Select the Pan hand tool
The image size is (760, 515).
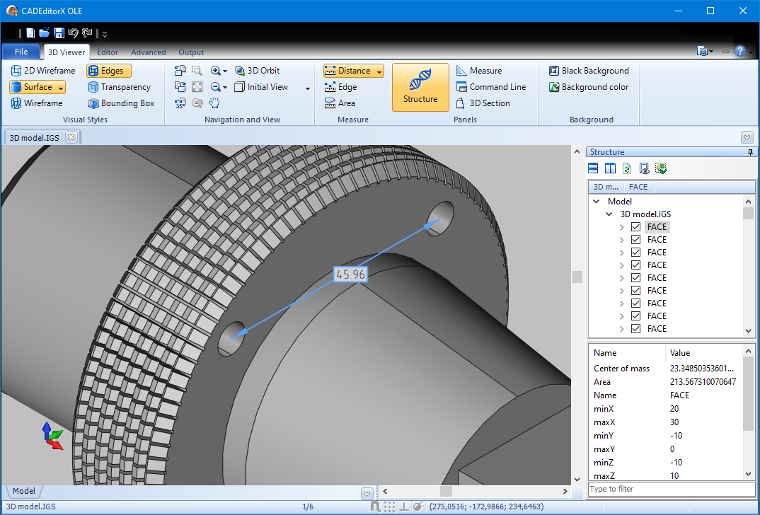[214, 103]
